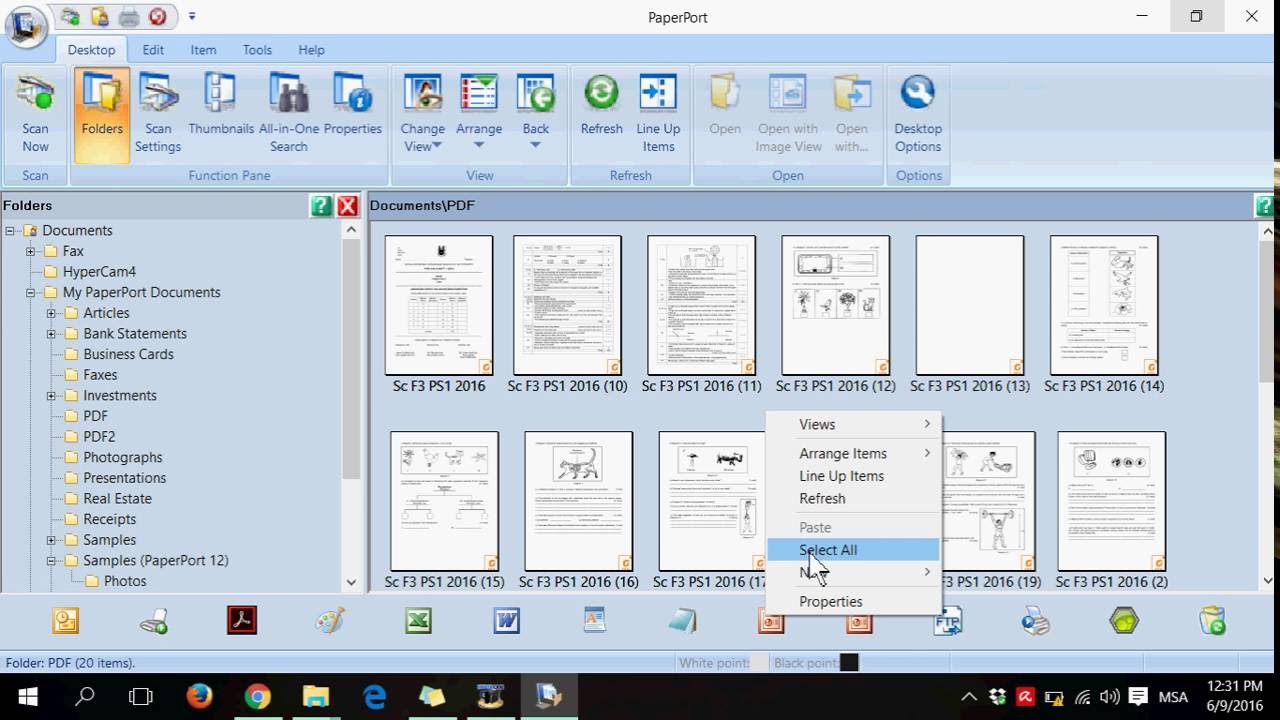The width and height of the screenshot is (1280, 720).
Task: Click the Line Up Items ribbon icon
Action: coord(658,114)
